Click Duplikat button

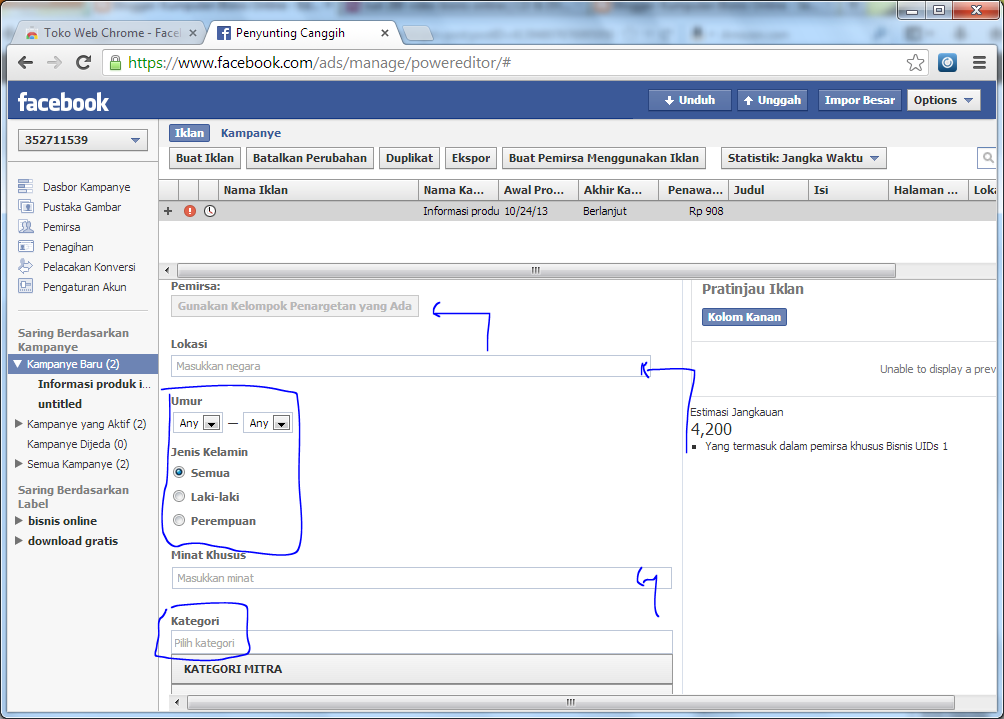point(409,158)
